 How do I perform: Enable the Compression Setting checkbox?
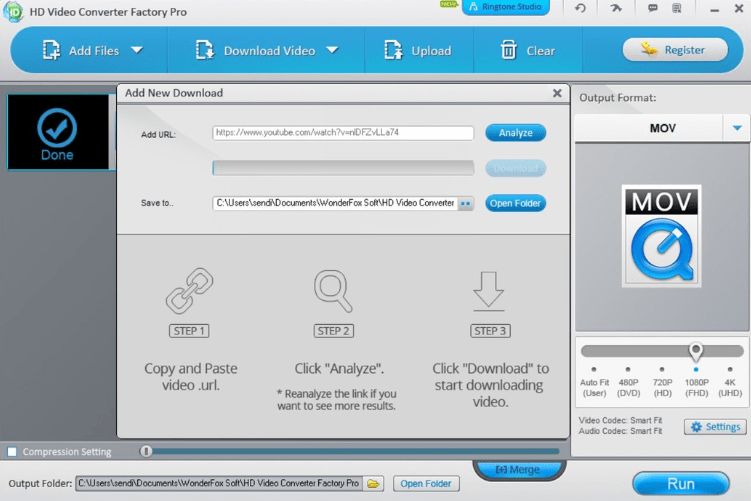pos(12,452)
